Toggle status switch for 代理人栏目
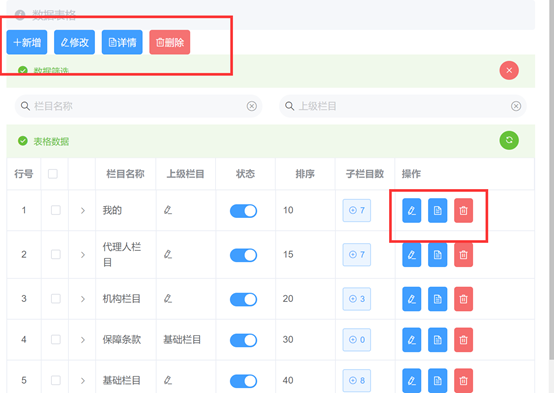Viewport: 554px width, 393px height. 243,255
